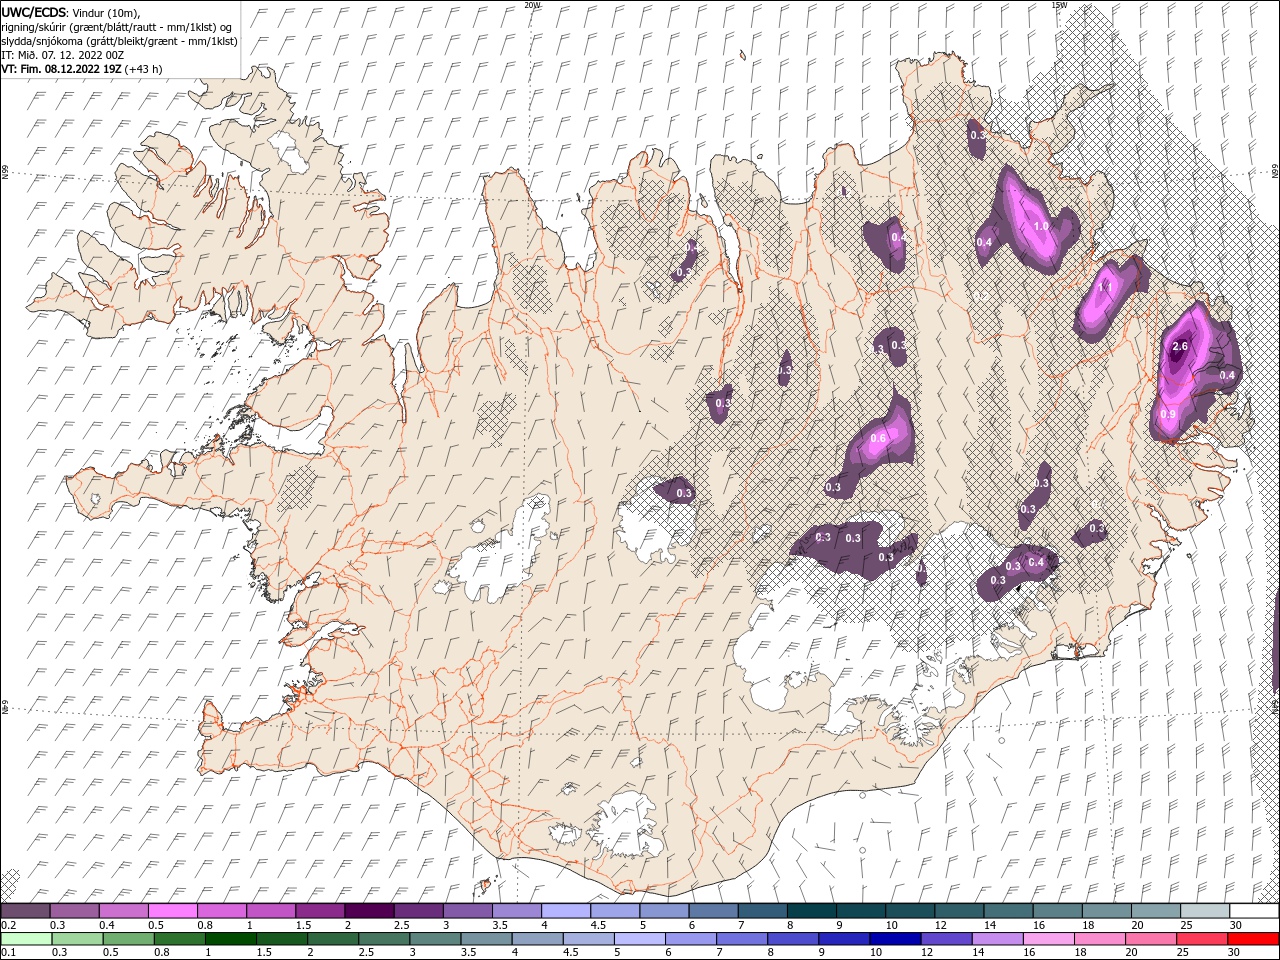Click the 1.1 precipitation value label
This screenshot has height=960, width=1280.
(x=1105, y=287)
